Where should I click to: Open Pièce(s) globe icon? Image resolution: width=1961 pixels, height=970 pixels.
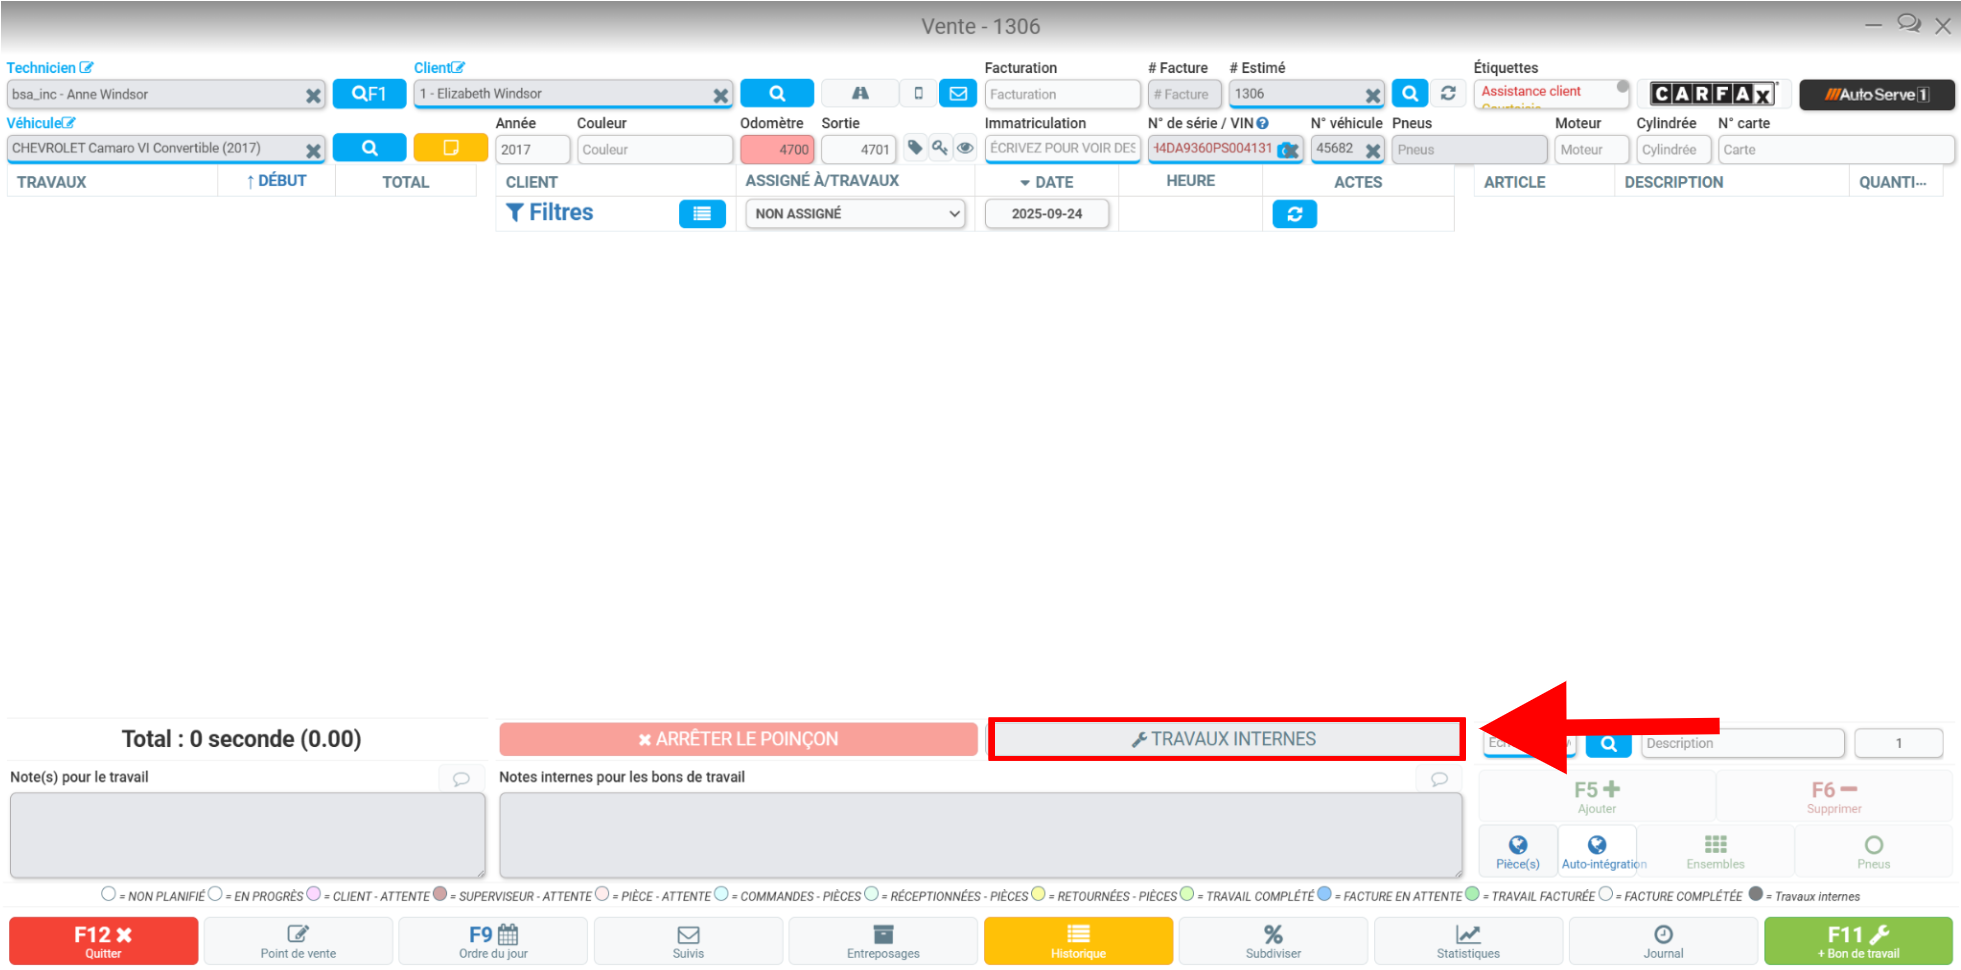1518,851
